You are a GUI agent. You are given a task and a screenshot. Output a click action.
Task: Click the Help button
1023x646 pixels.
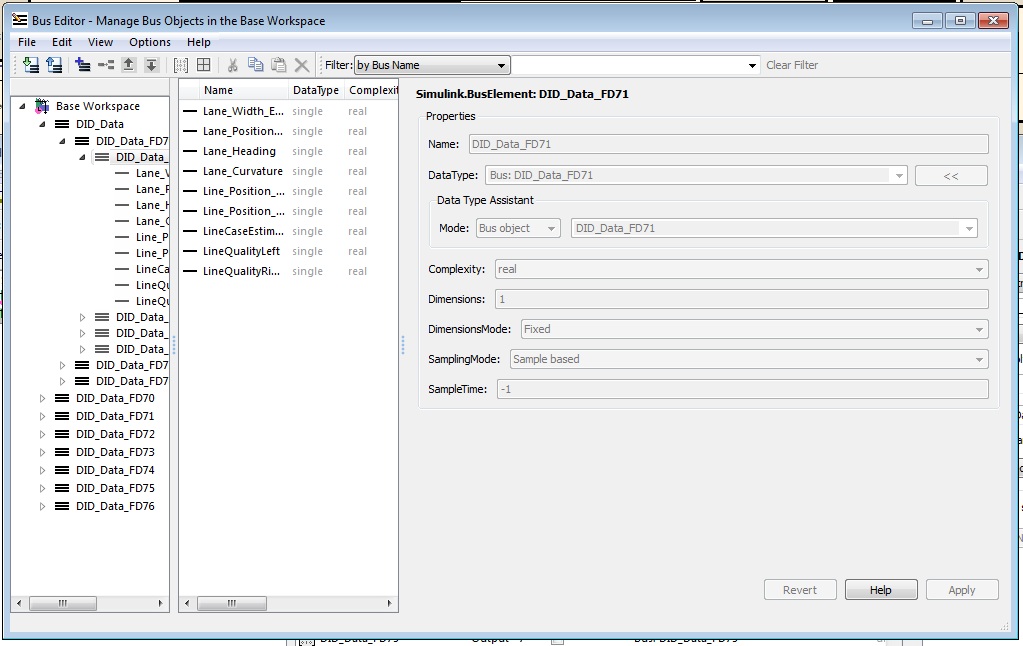880,590
